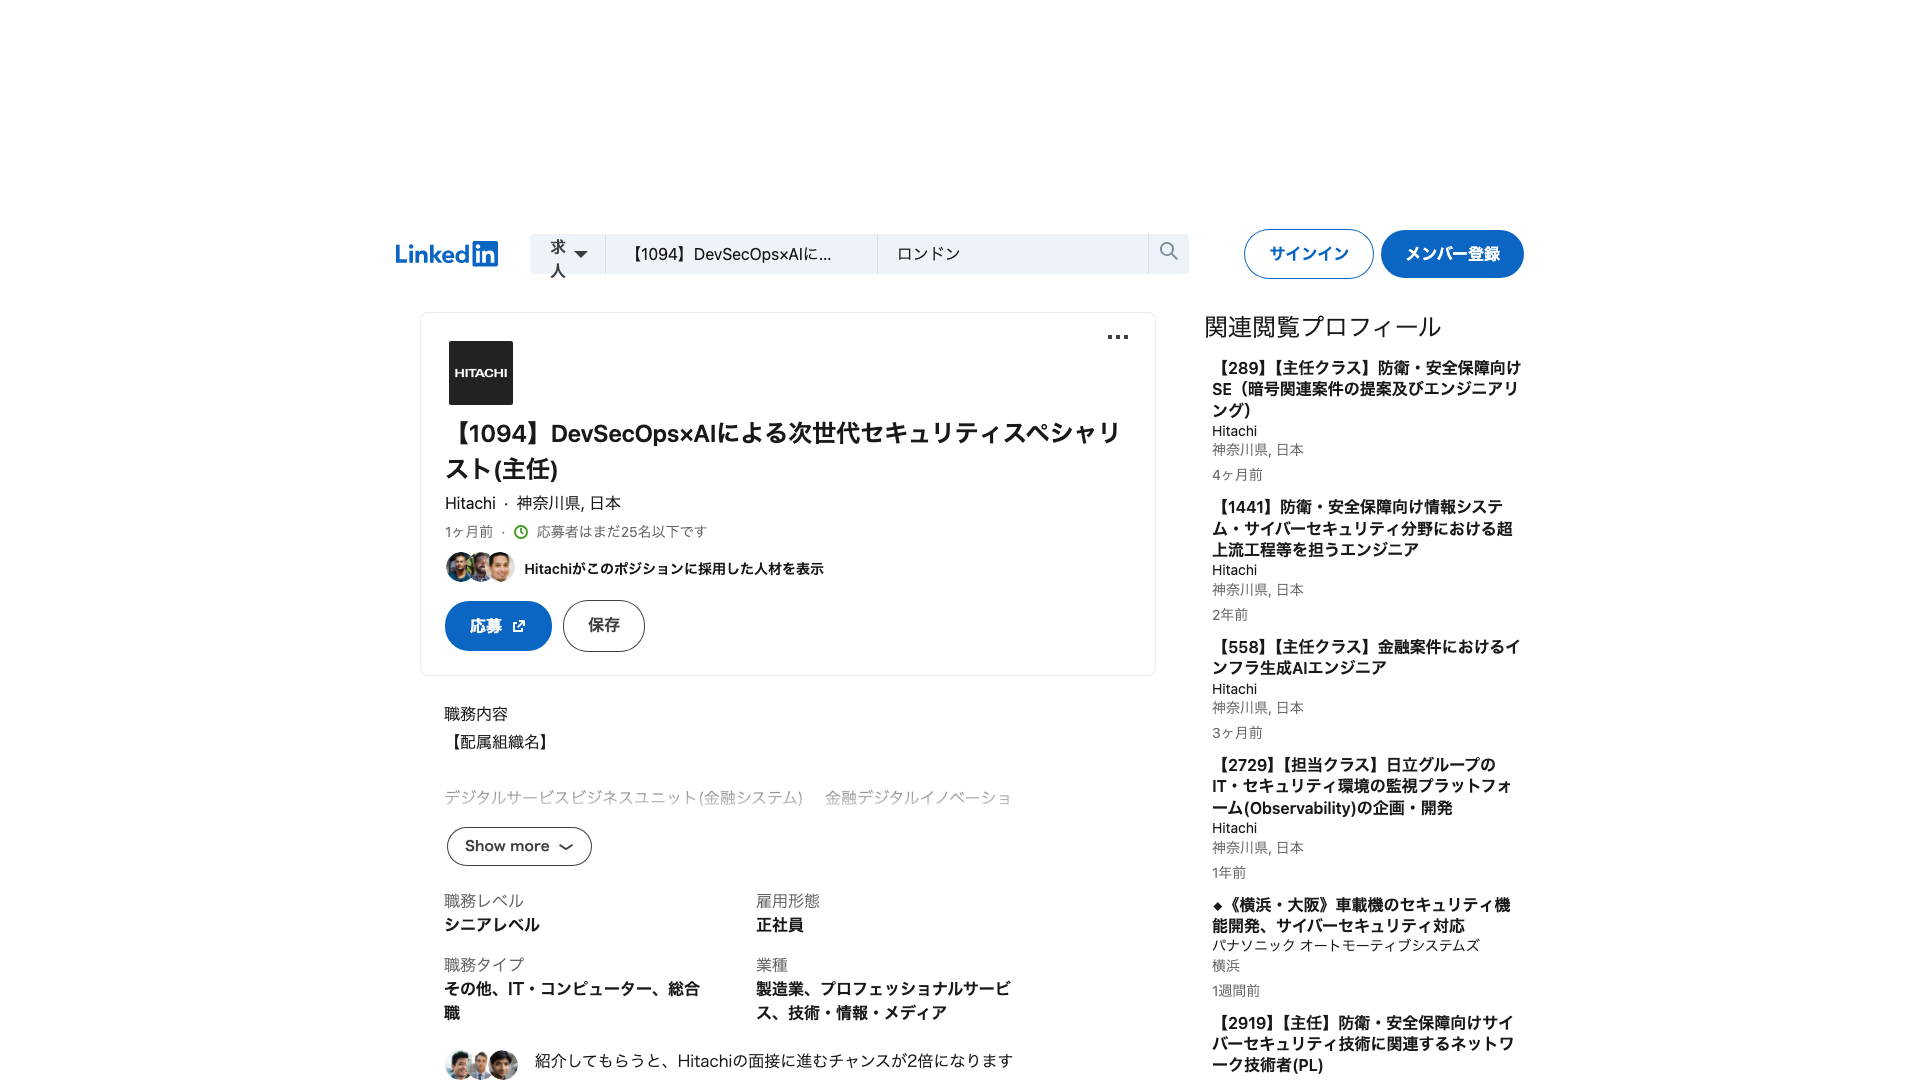Select the 横浜 location text

click(x=1226, y=966)
